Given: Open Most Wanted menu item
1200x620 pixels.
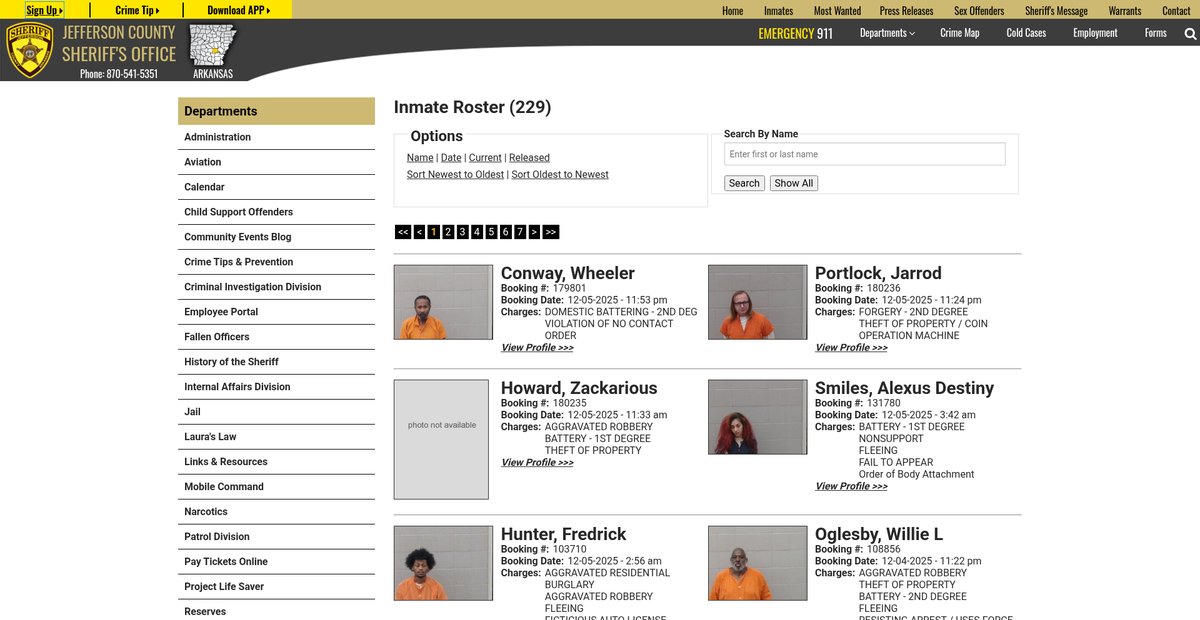Looking at the screenshot, I should [837, 11].
